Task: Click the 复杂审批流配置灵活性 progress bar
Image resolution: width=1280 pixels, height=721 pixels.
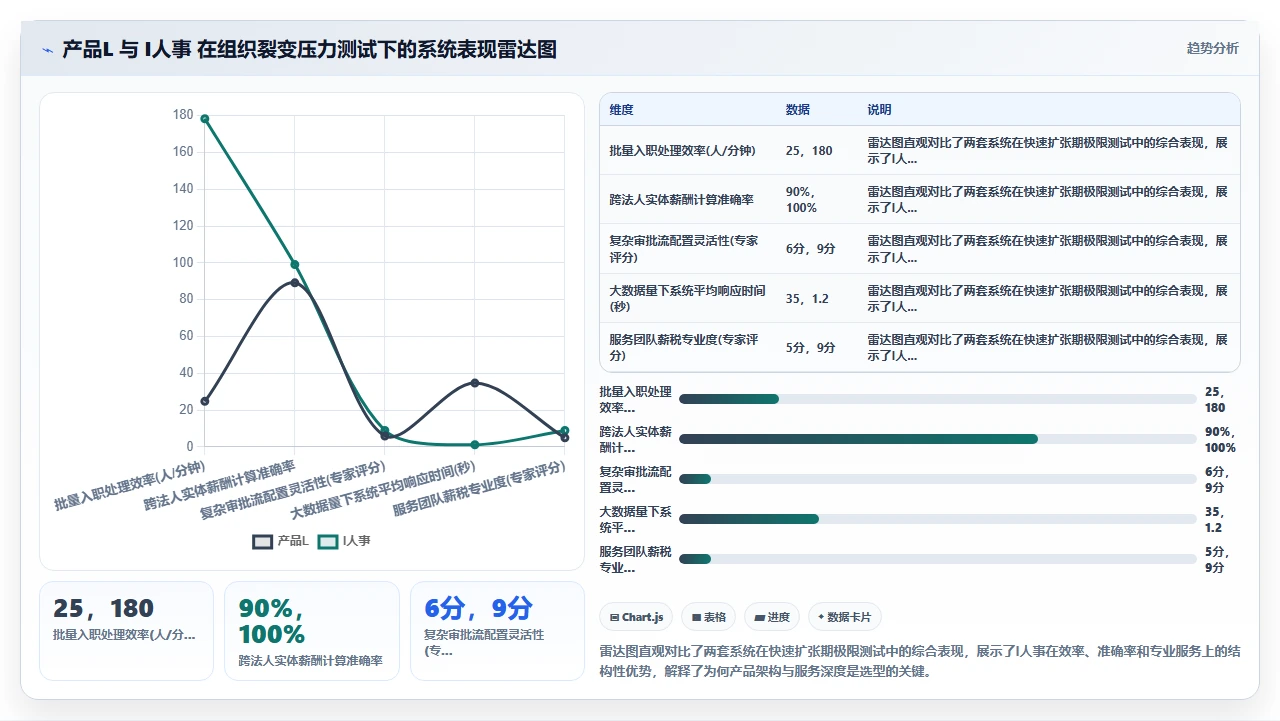Action: pos(937,479)
